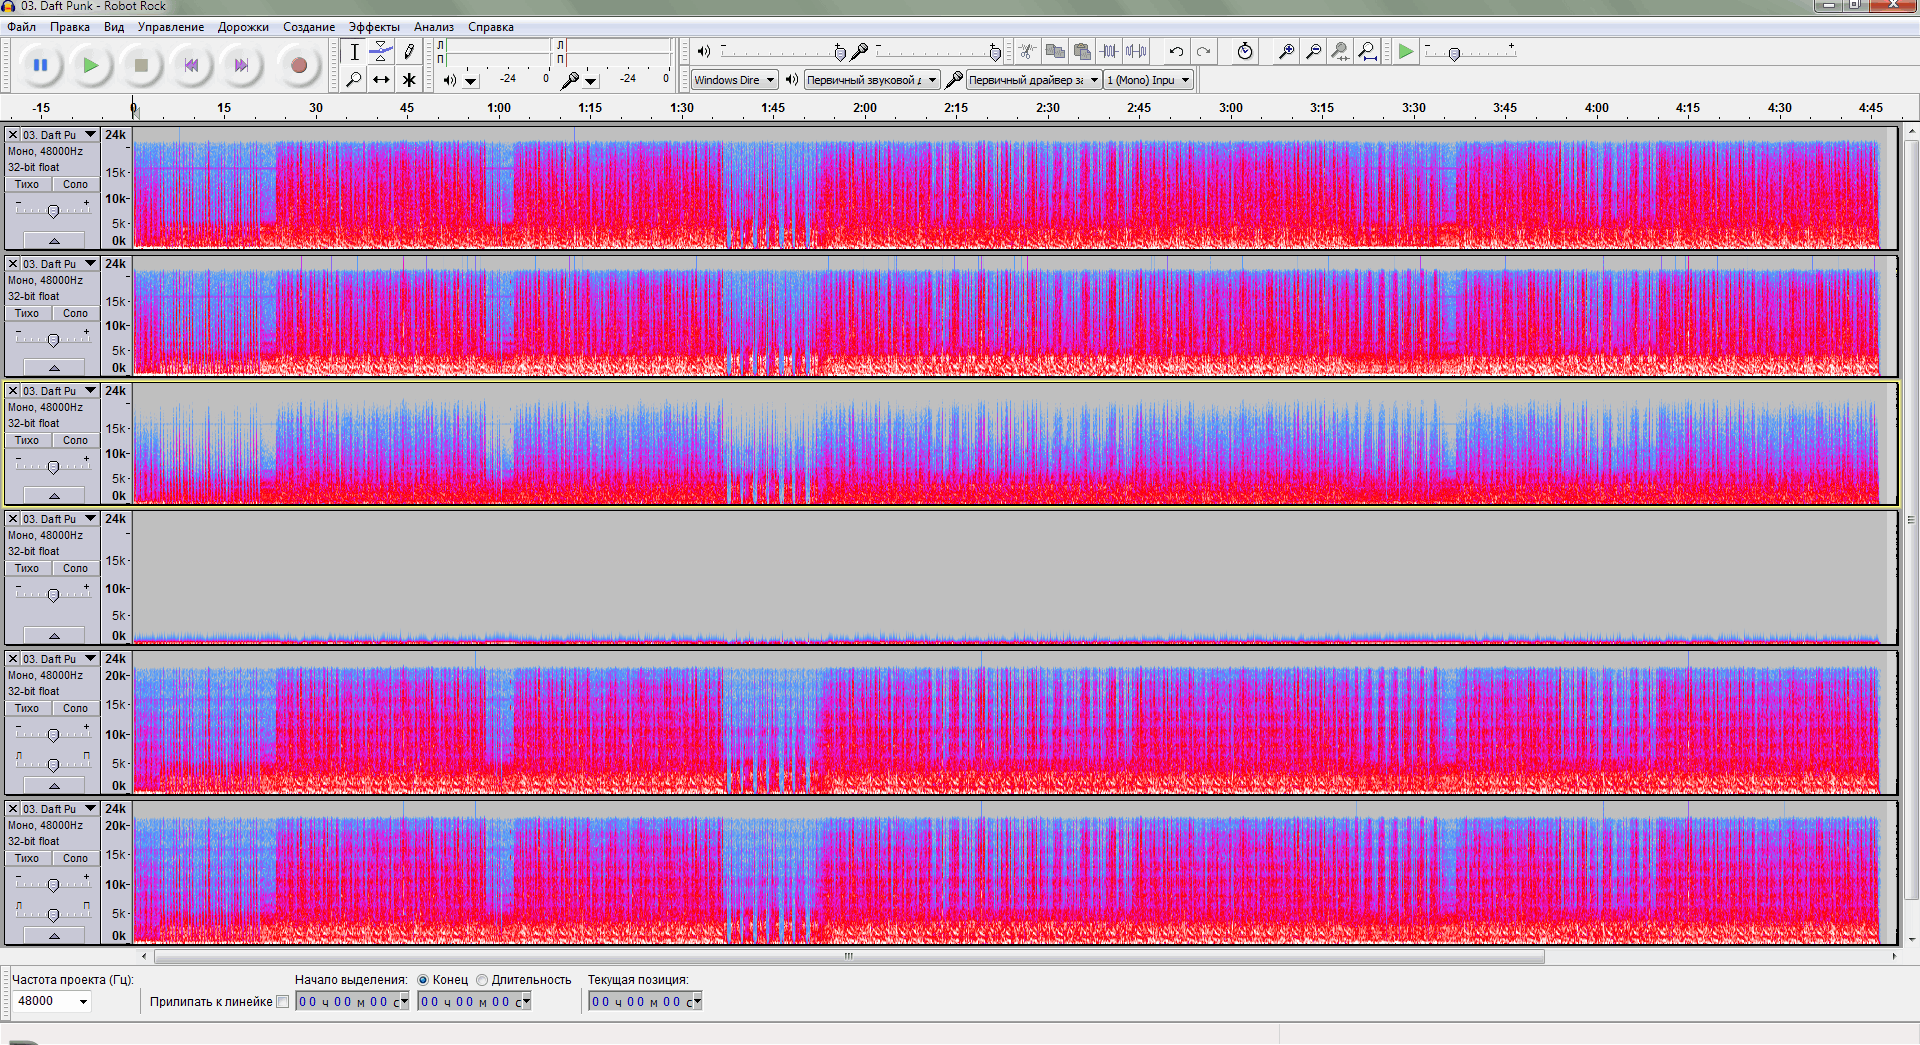Close the first track with its X
This screenshot has height=1045, width=1920.
(13, 135)
